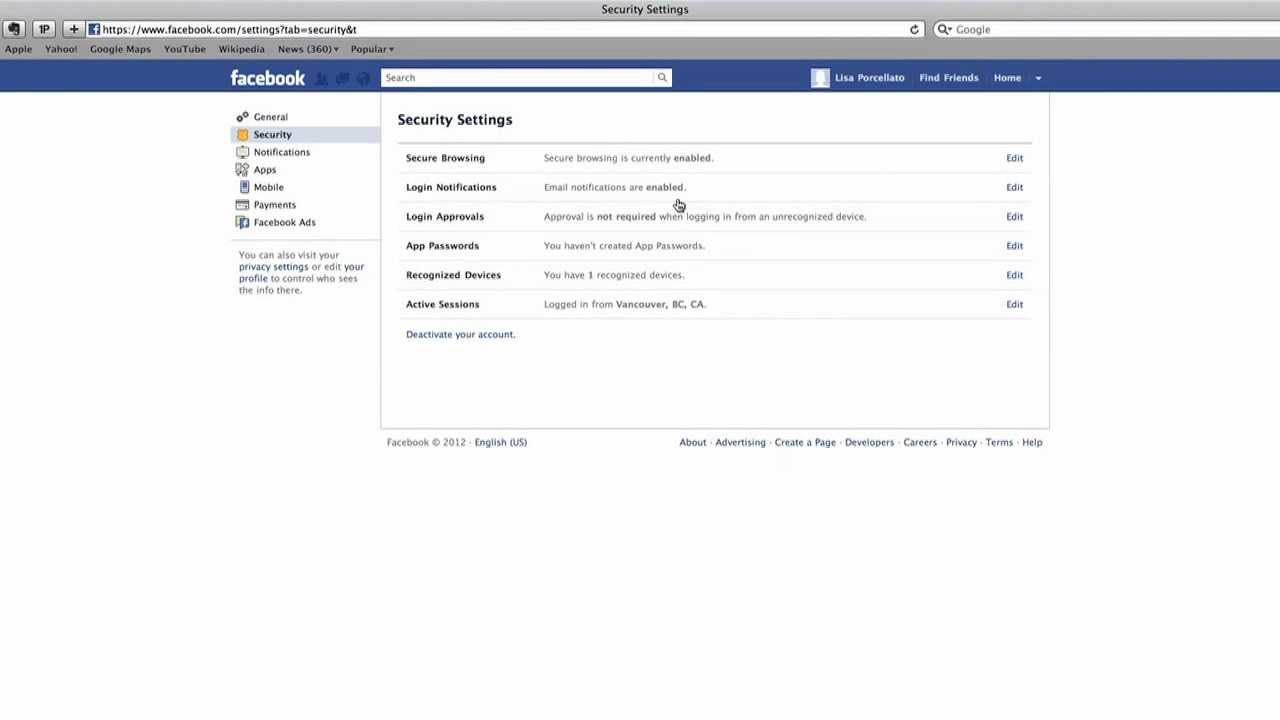Click the Privacy footer link

961,442
